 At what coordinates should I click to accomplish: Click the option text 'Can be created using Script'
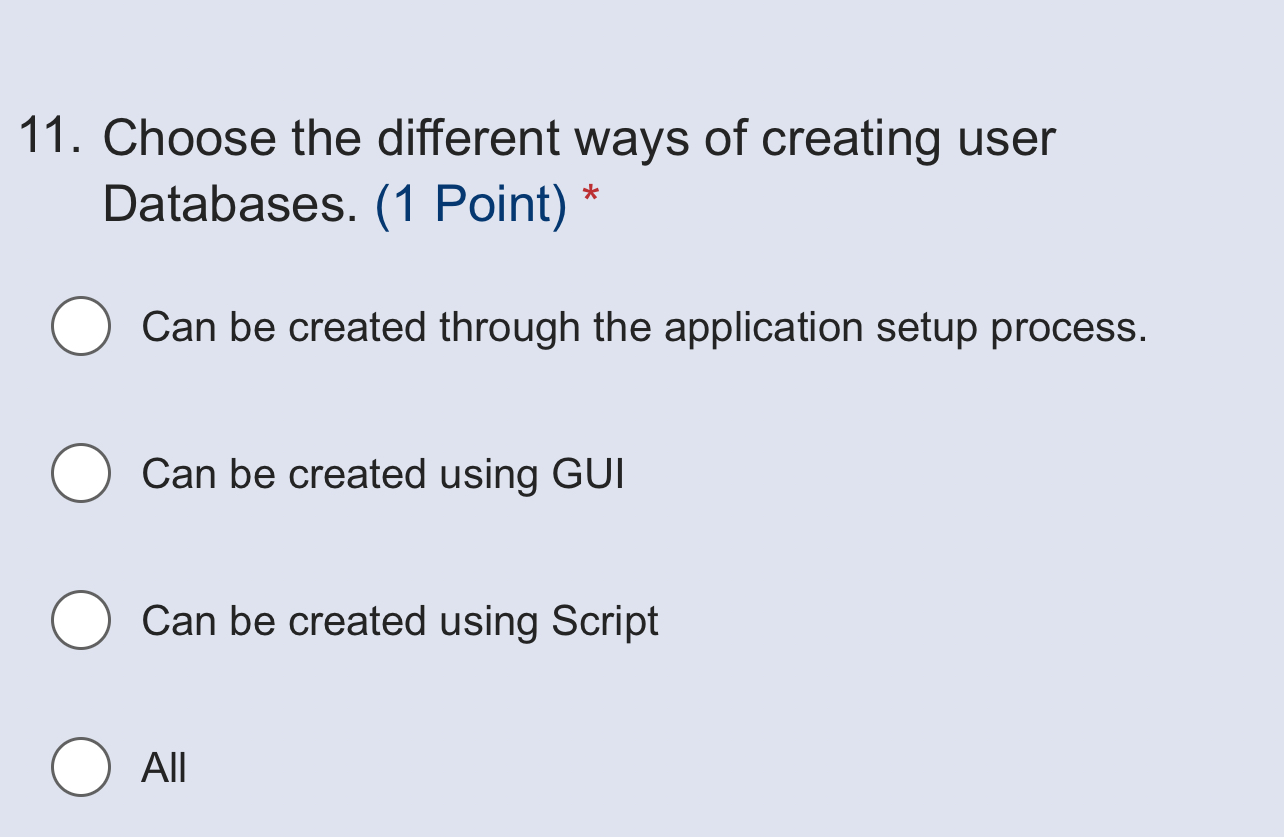click(x=400, y=620)
